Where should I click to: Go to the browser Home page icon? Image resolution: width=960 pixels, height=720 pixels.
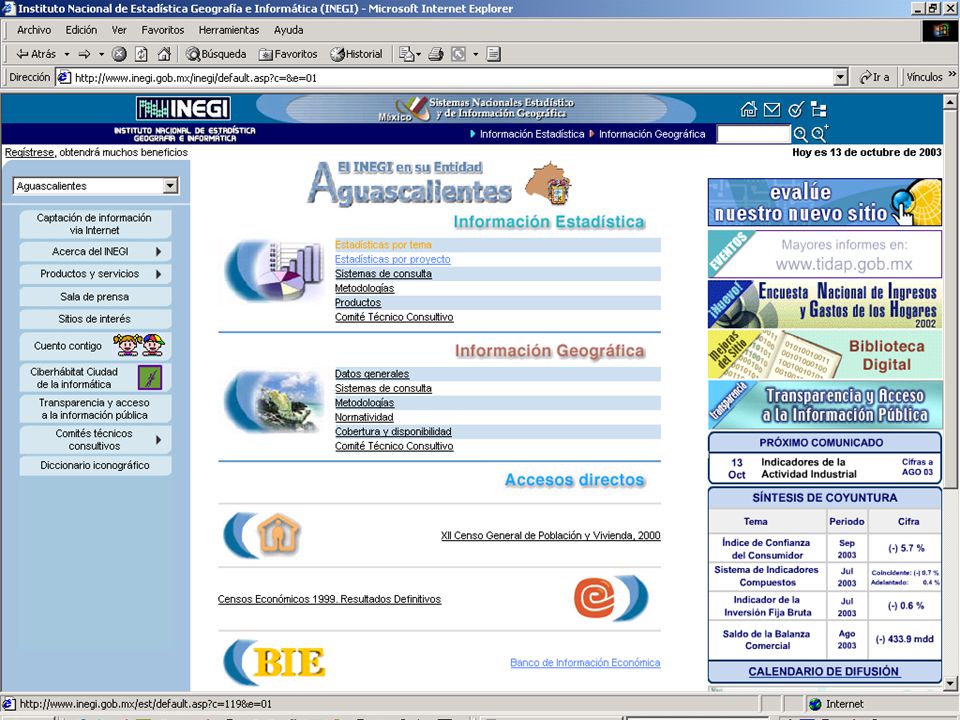163,54
